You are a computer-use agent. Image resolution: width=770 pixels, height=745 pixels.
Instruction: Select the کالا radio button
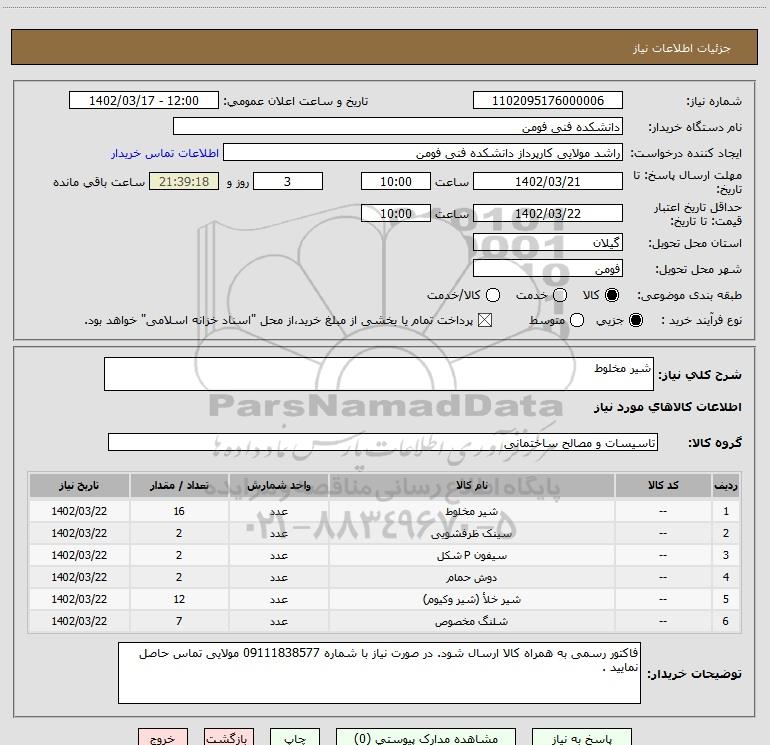pos(611,295)
